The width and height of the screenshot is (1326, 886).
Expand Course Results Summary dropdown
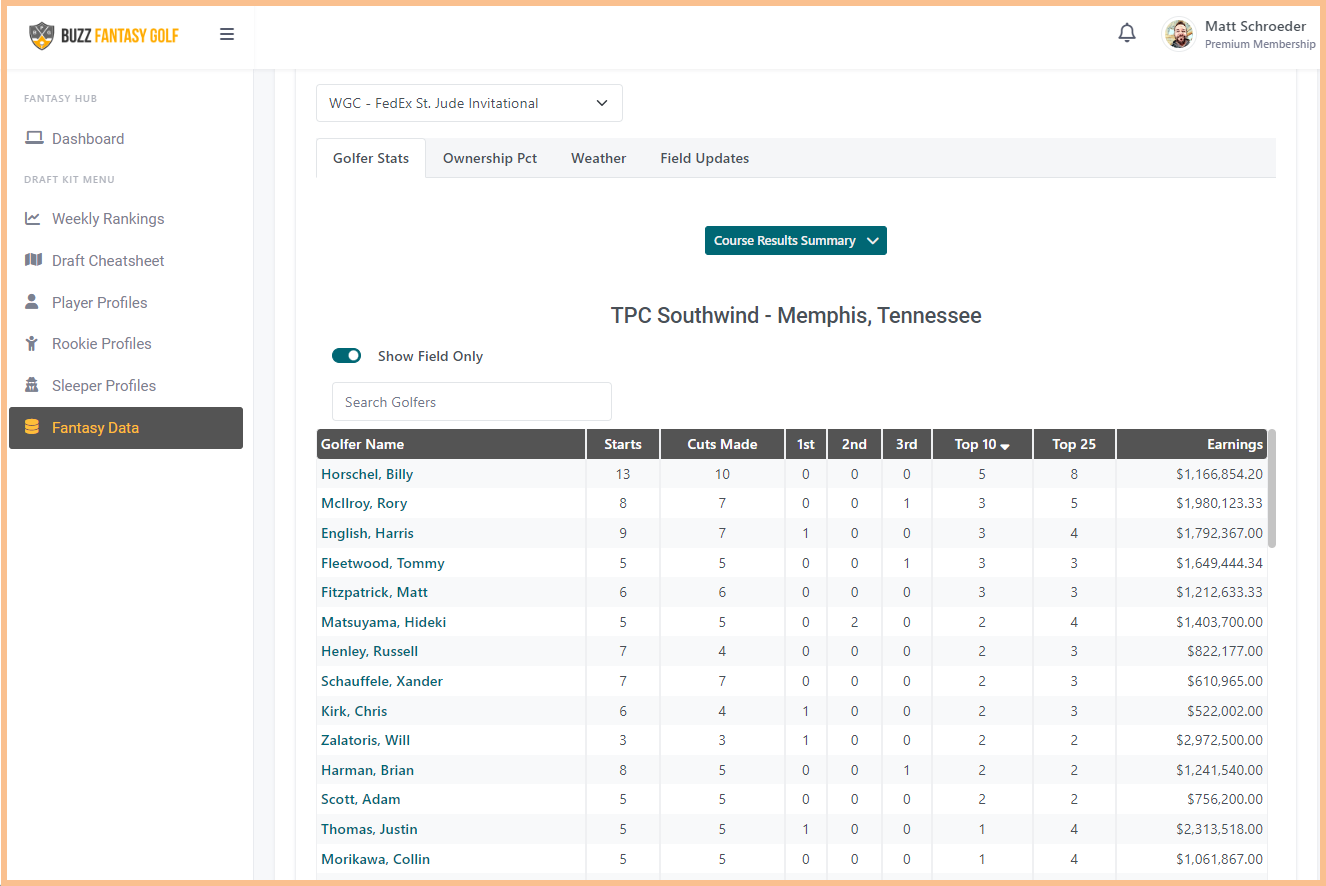[796, 241]
